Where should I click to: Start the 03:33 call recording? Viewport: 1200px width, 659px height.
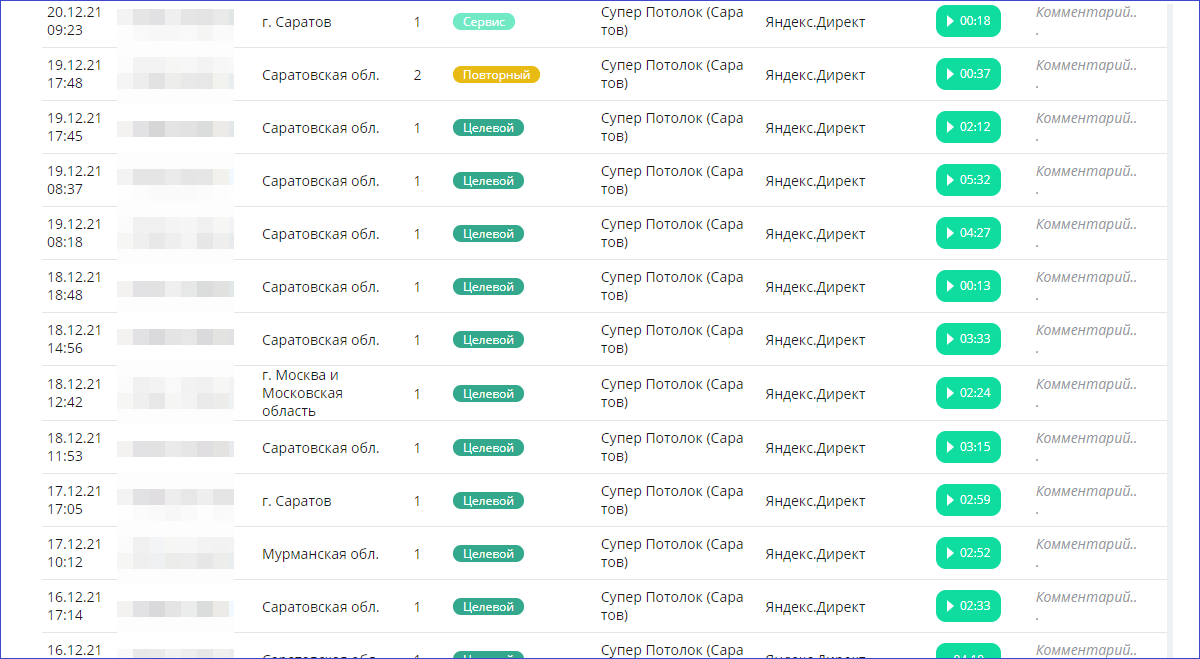[967, 339]
